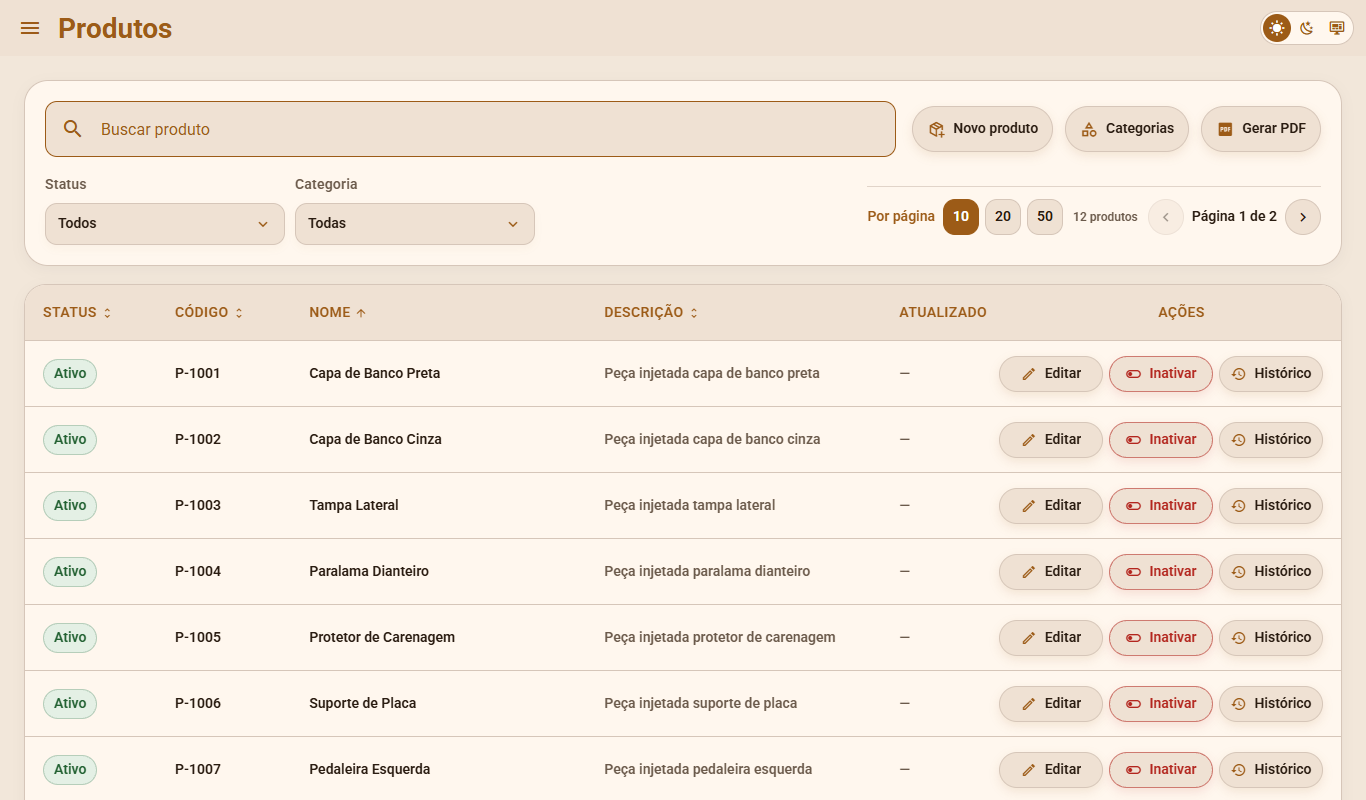Click Novo produto button
1366x800 pixels.
[982, 129]
